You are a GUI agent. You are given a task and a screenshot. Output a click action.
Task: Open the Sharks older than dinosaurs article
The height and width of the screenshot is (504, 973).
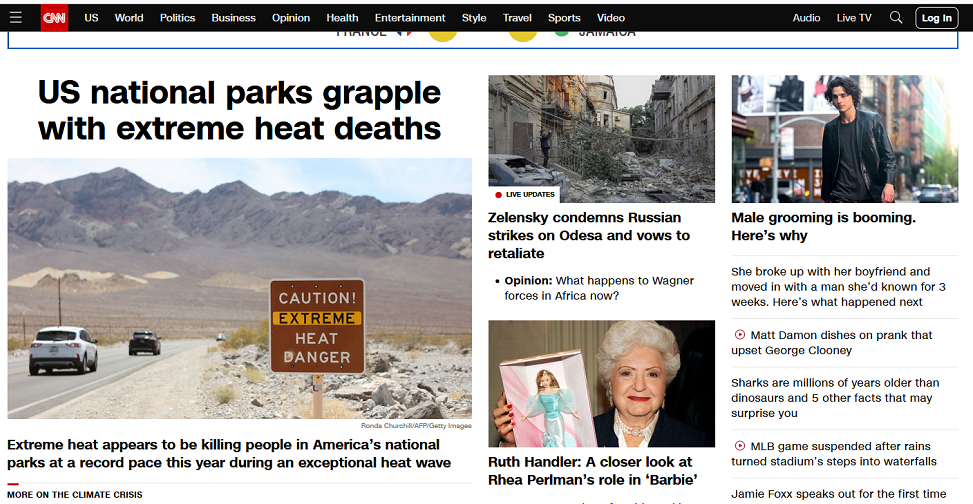tap(835, 397)
